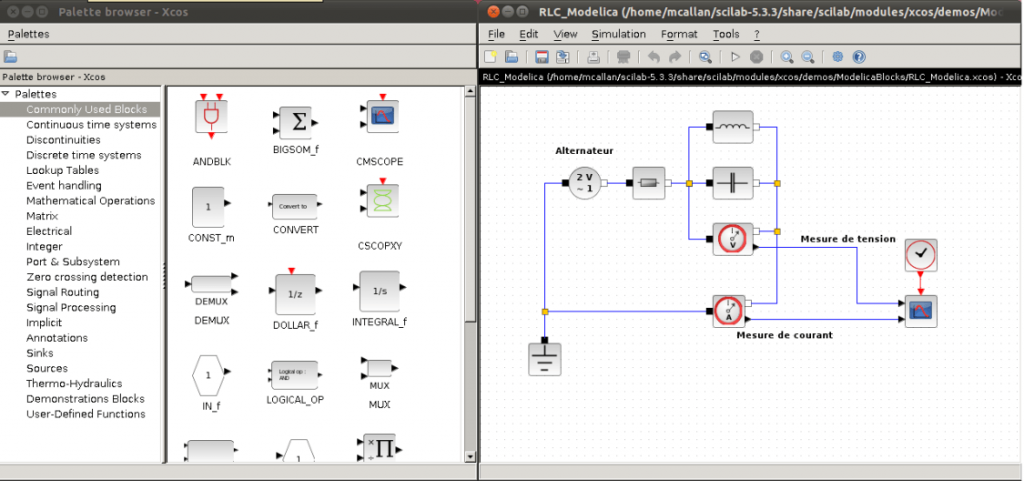Image resolution: width=1024 pixels, height=481 pixels.
Task: Select Commonly Used Blocks palette
Action: 86,109
